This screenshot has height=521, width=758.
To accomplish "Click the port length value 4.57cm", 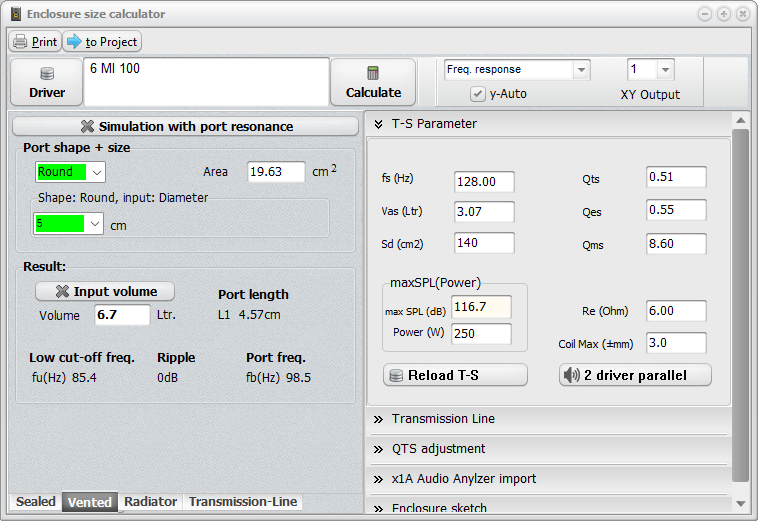I will 259,315.
